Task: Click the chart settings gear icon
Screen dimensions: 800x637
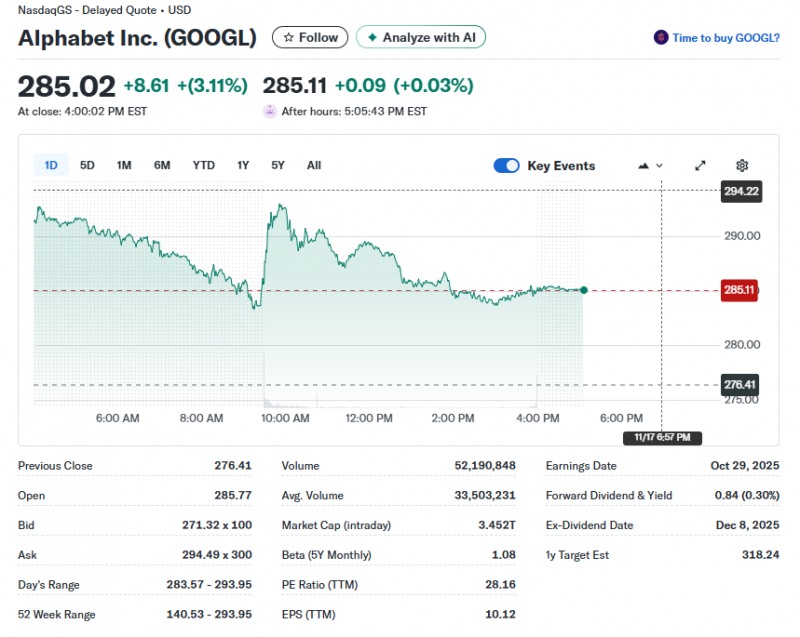Action: click(x=742, y=166)
